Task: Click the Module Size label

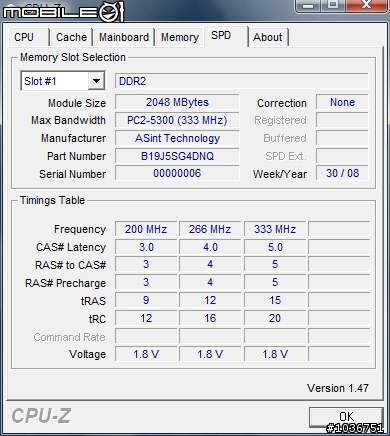Action: (77, 103)
